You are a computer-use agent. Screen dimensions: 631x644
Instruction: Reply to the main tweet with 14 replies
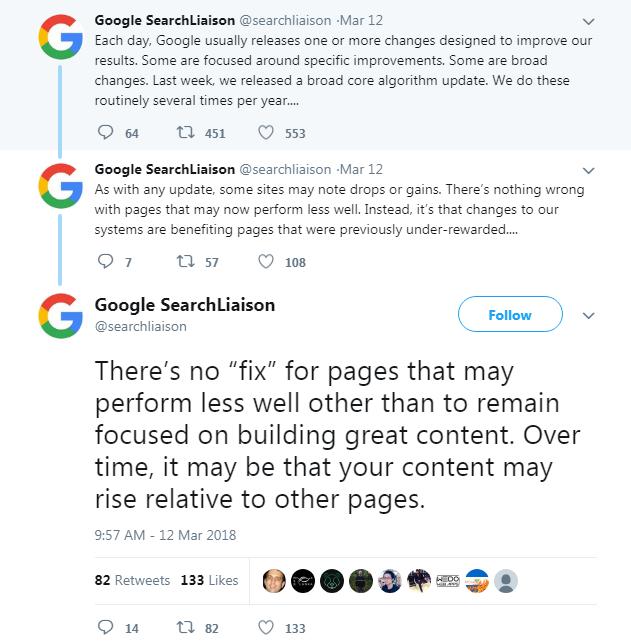pos(106,628)
